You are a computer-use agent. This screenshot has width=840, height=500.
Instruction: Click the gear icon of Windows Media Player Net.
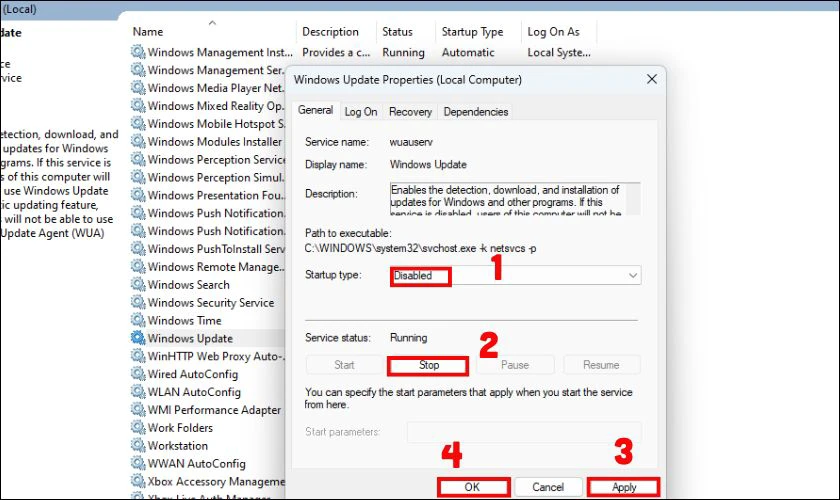138,87
